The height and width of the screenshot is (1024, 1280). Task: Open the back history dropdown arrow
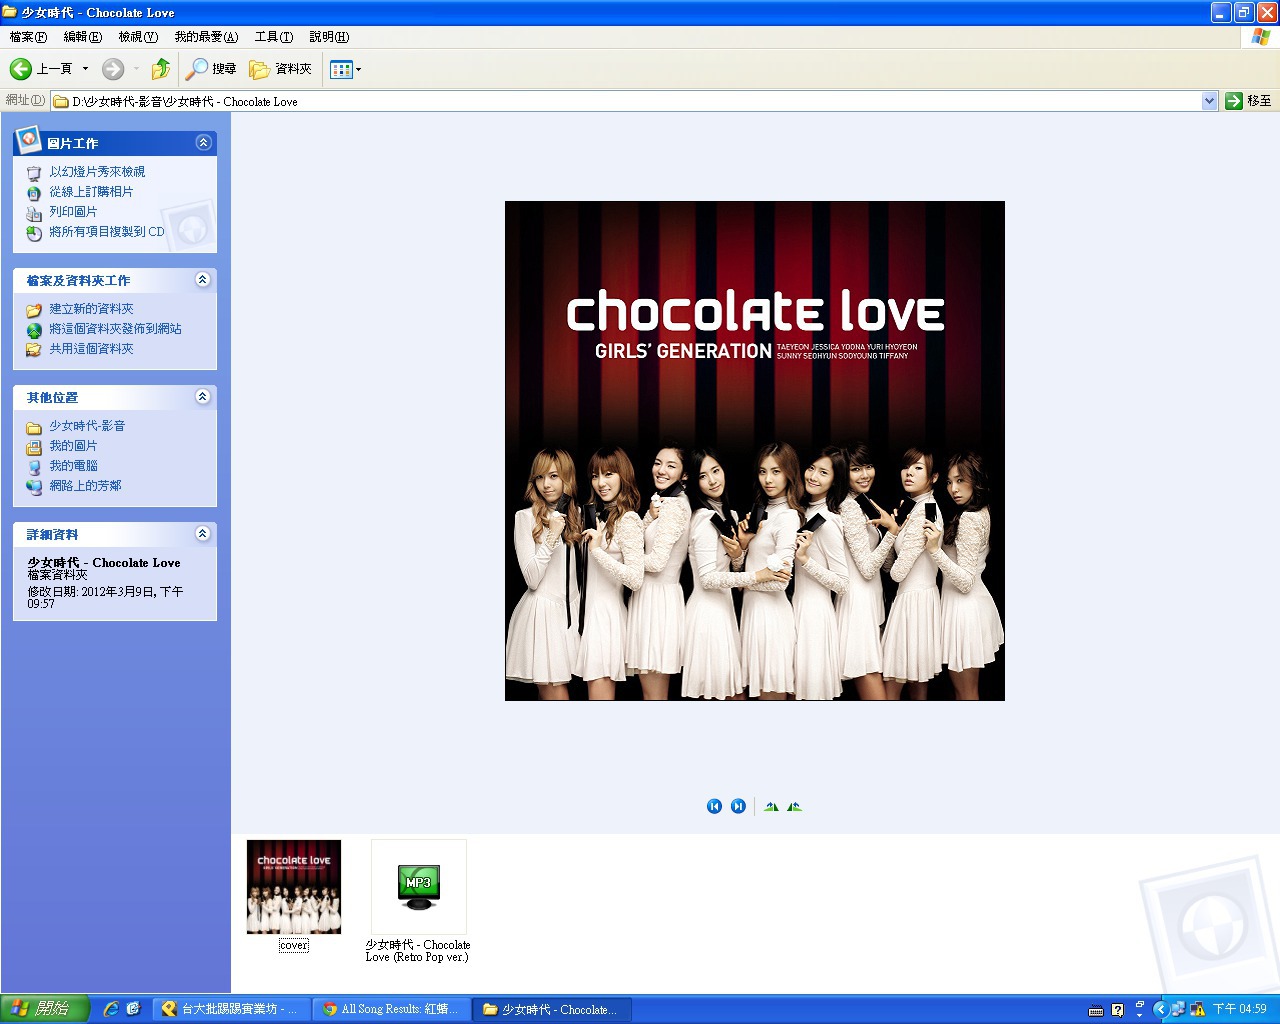click(x=85, y=69)
